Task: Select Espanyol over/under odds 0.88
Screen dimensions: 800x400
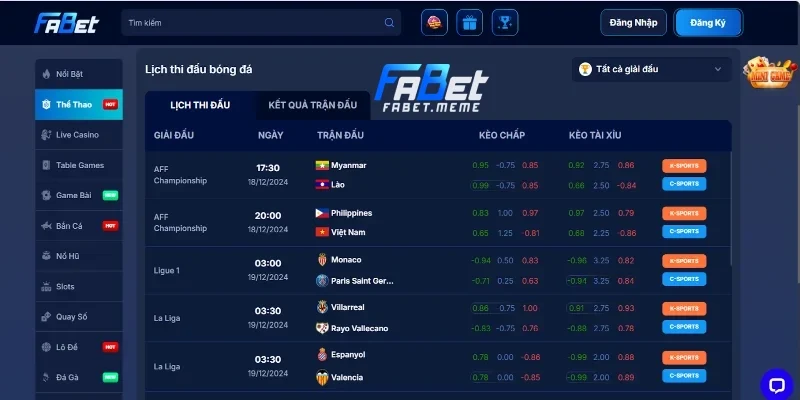Action: (626, 358)
